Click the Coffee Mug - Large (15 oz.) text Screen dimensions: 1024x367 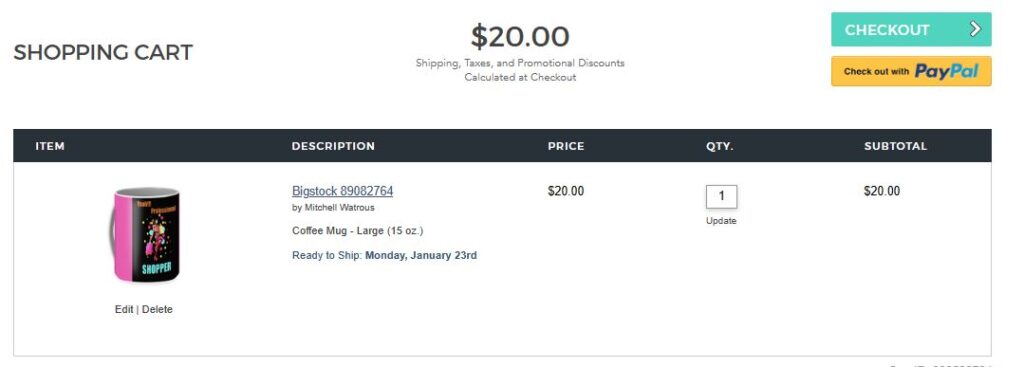[357, 231]
